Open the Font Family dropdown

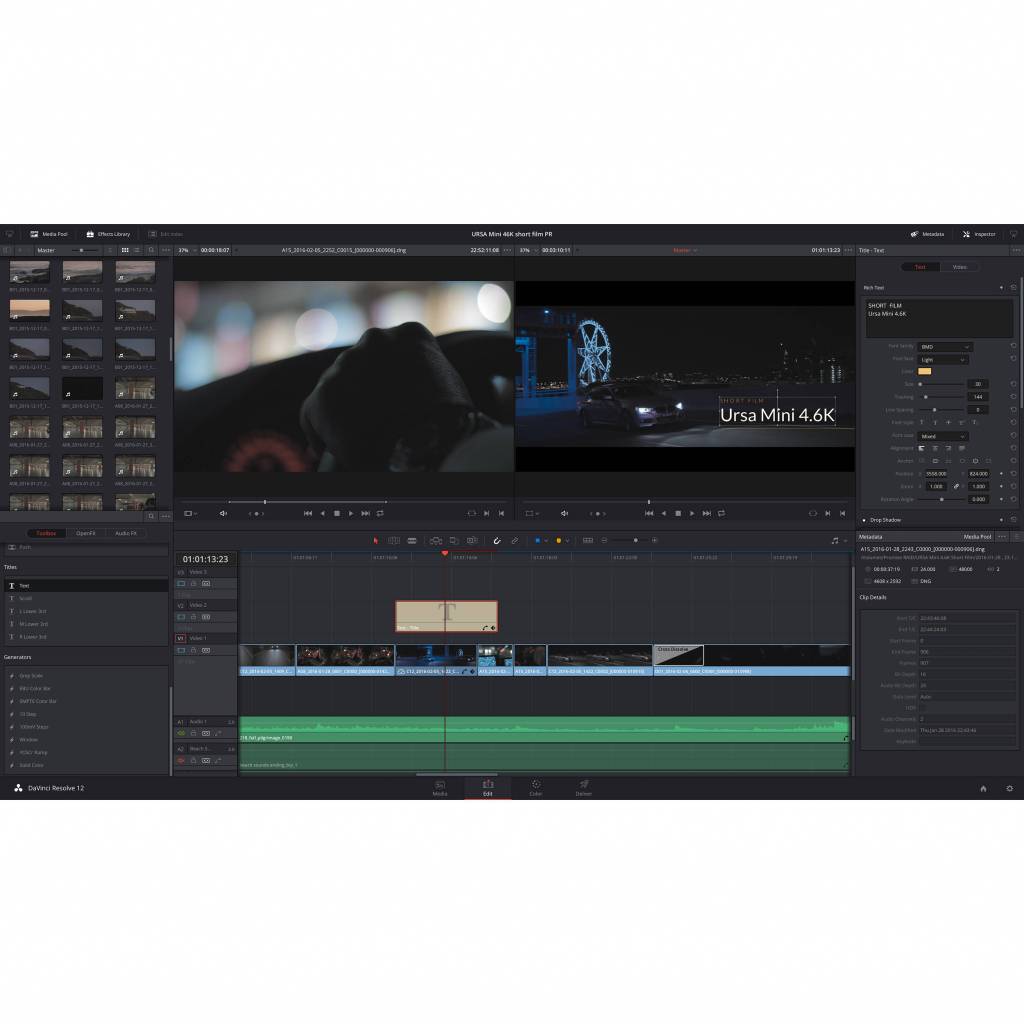point(945,347)
